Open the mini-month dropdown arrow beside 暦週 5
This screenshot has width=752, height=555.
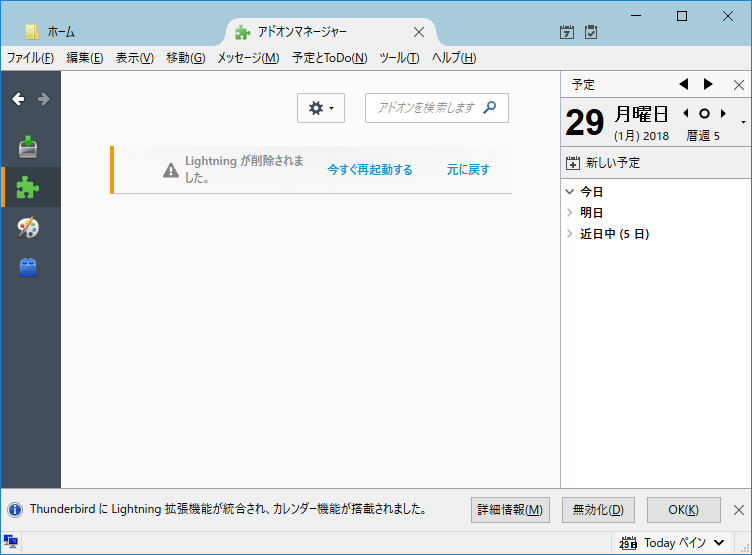point(743,122)
